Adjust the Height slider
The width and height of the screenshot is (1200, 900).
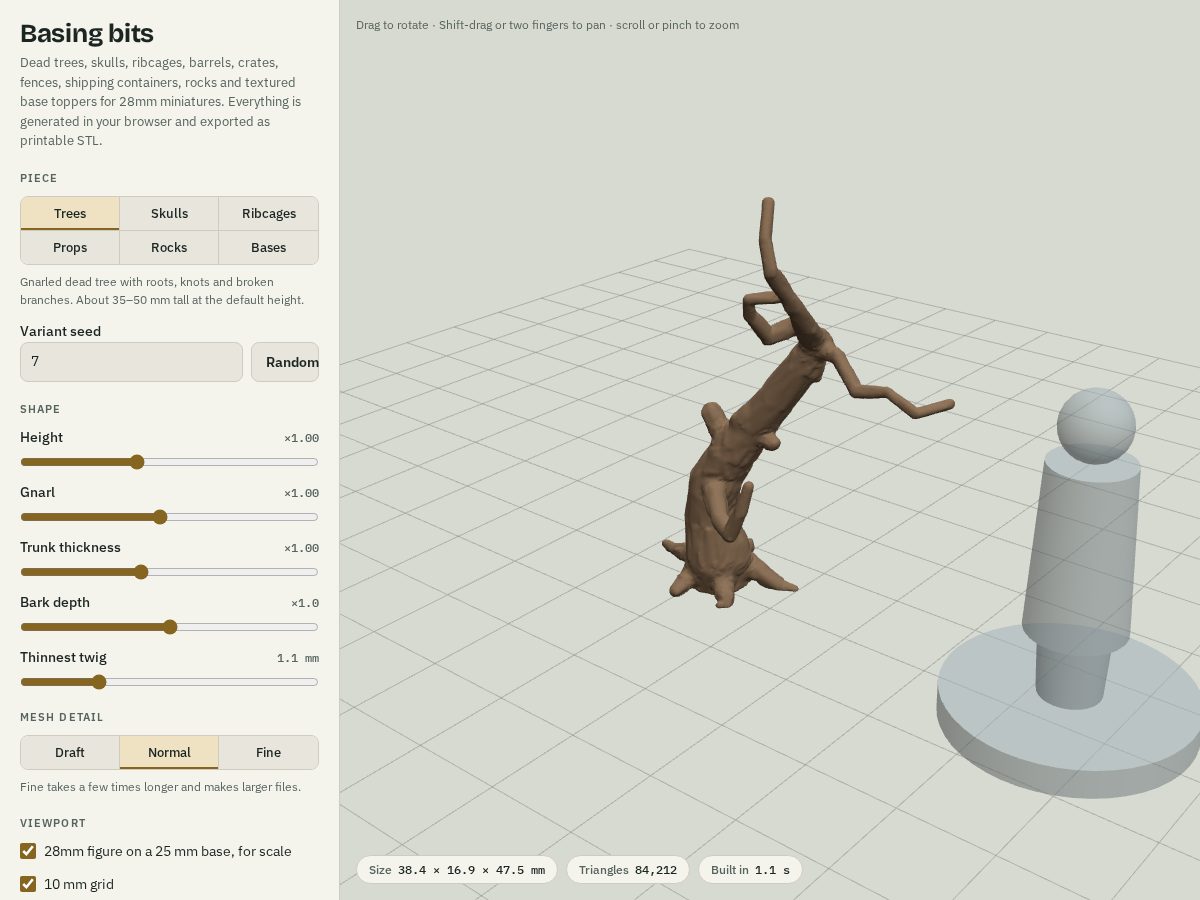pos(169,462)
